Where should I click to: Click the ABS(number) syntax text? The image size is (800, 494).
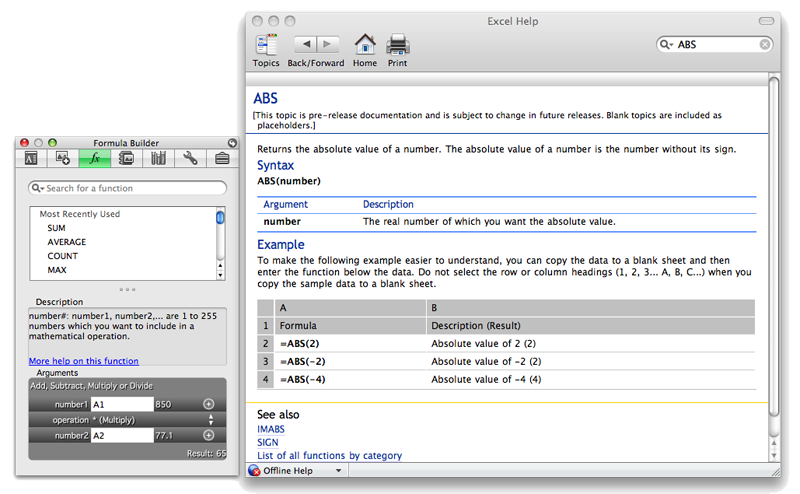coord(289,181)
